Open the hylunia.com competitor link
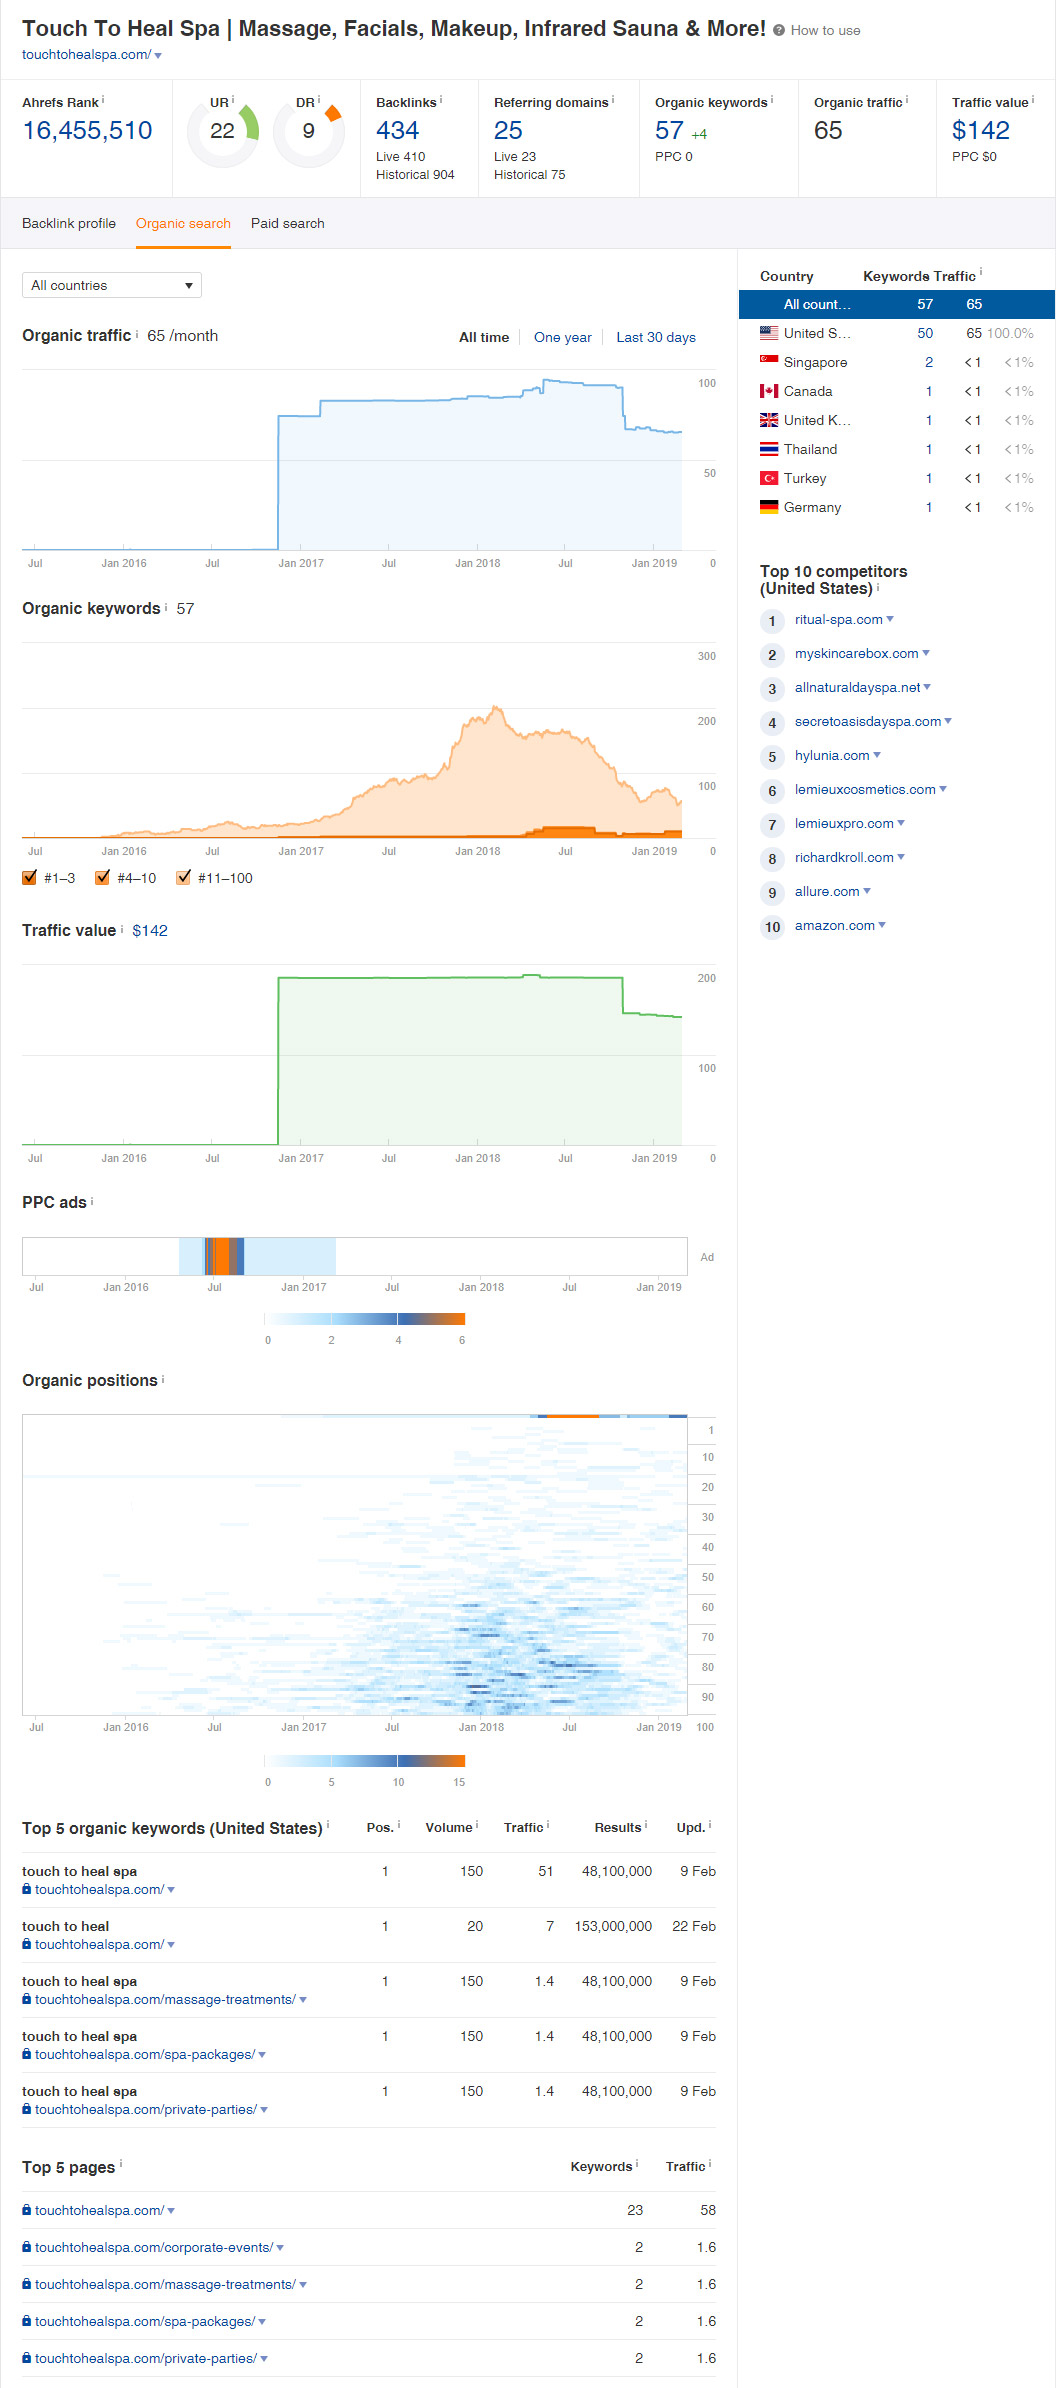Screen dimensions: 1056x2388 pyautogui.click(x=832, y=755)
